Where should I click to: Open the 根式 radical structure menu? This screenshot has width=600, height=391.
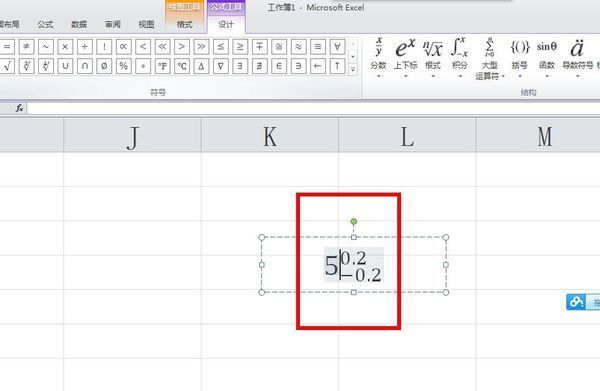(x=433, y=57)
